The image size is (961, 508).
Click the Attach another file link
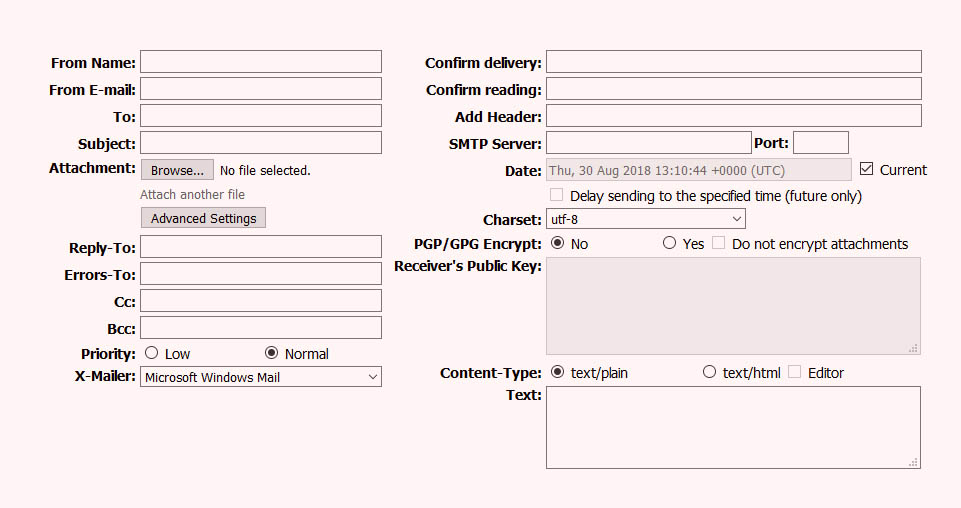[x=192, y=195]
